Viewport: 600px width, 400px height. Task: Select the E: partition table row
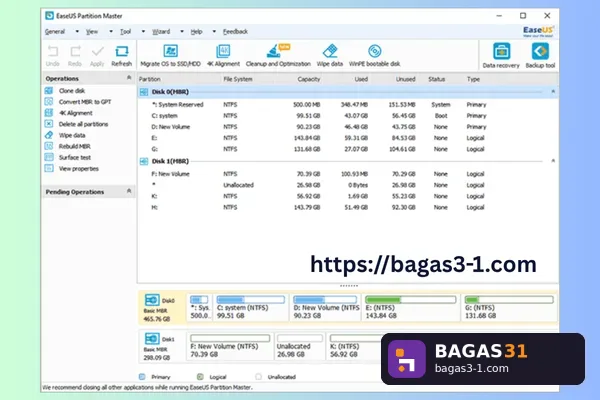[x=347, y=138]
